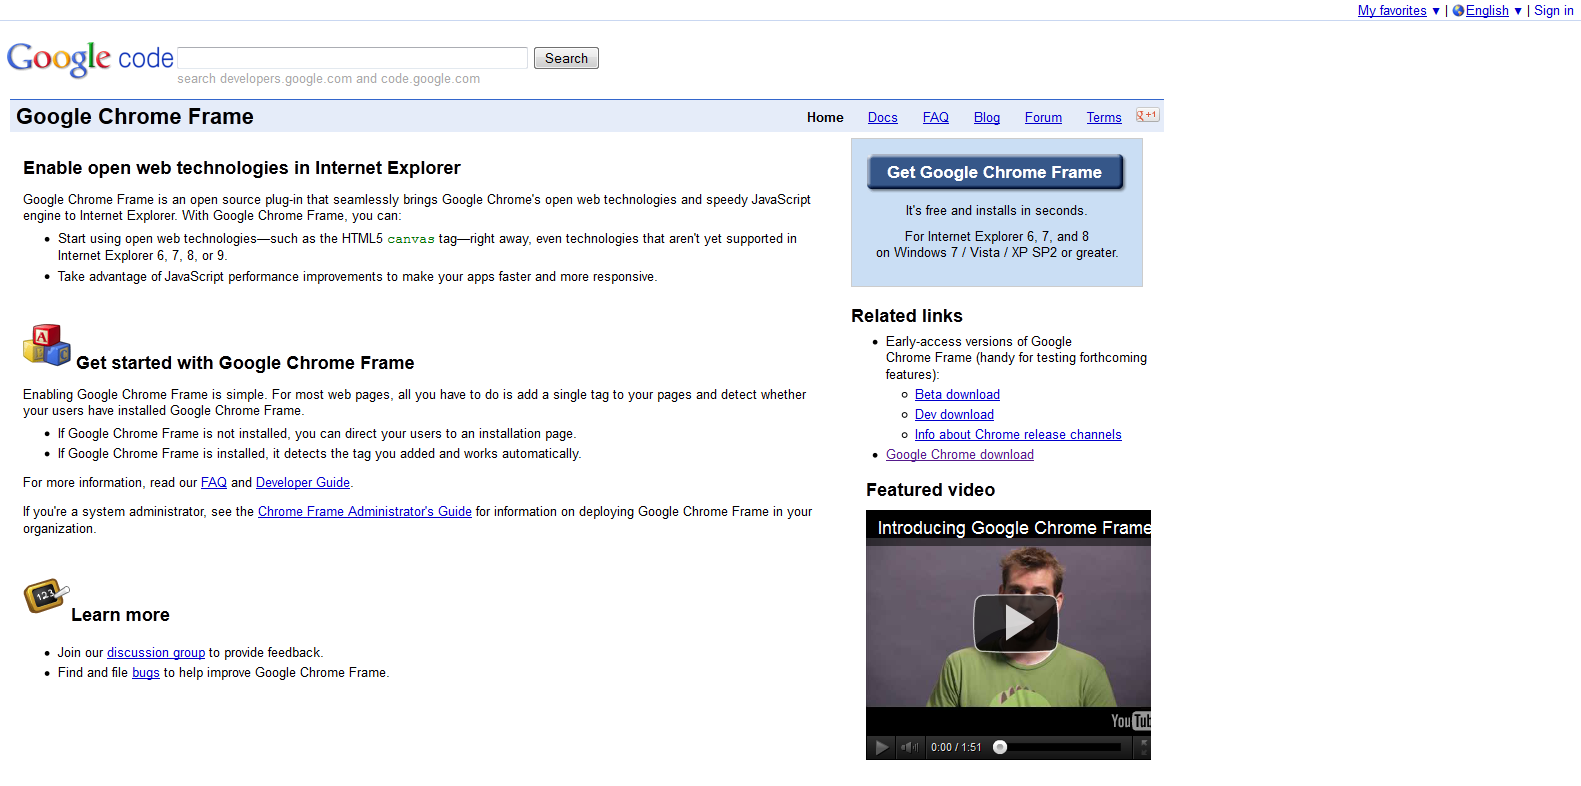Click the Learn more heading
This screenshot has width=1581, height=786.
pyautogui.click(x=120, y=615)
